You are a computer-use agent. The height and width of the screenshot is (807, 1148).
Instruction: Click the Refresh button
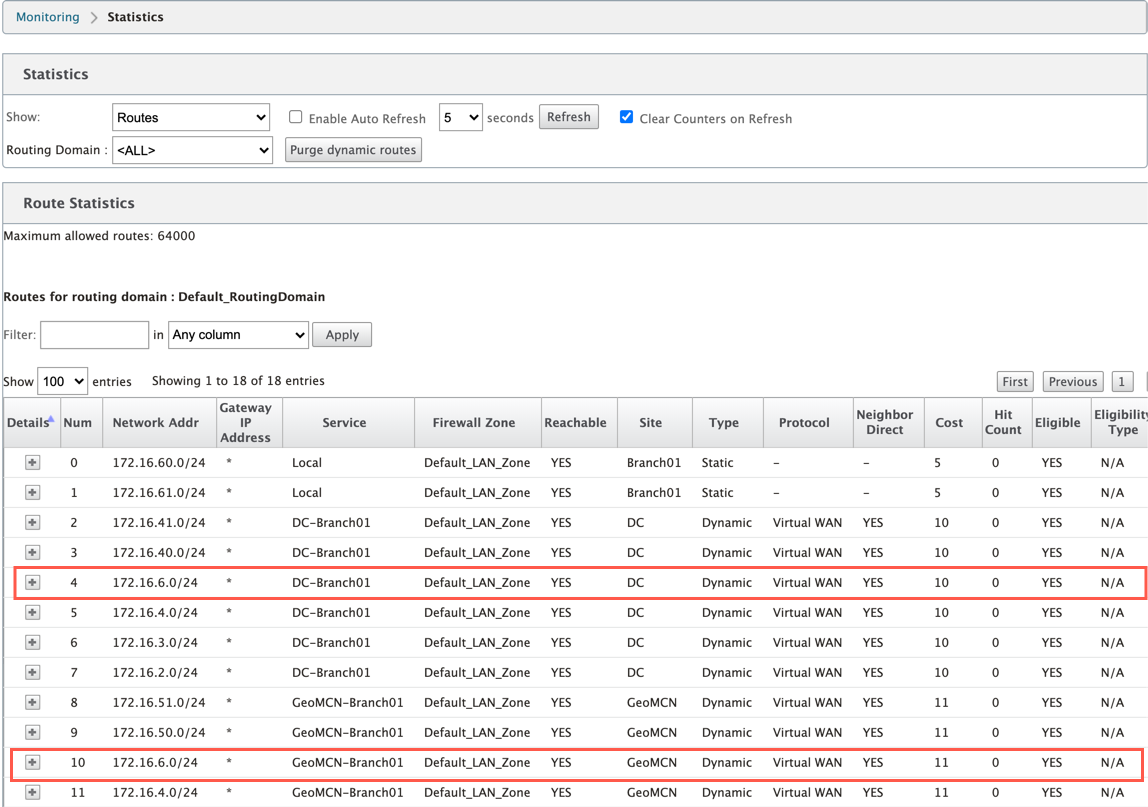569,117
